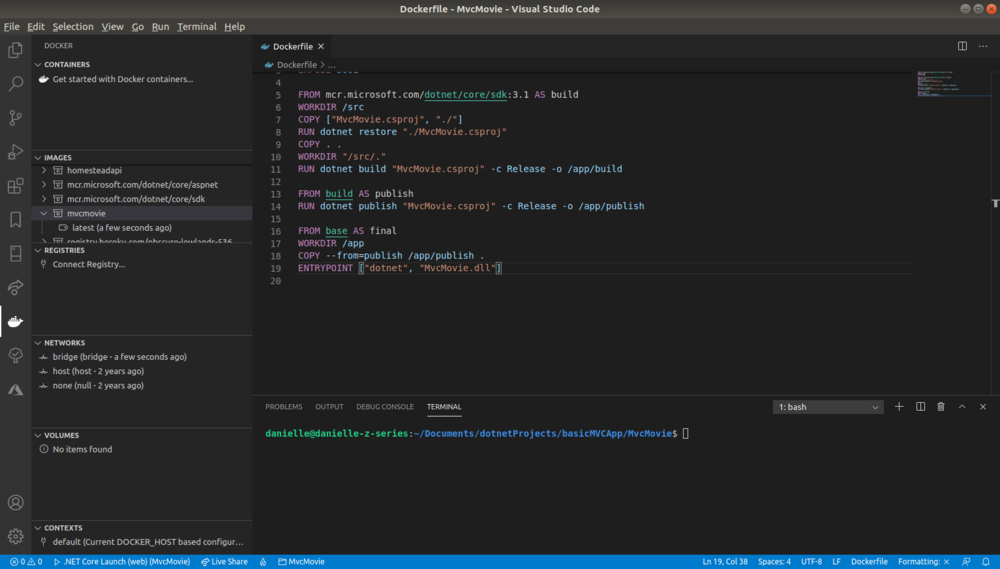Open the 1: bash terminal dropdown
This screenshot has height=569, width=1000.
click(x=828, y=407)
